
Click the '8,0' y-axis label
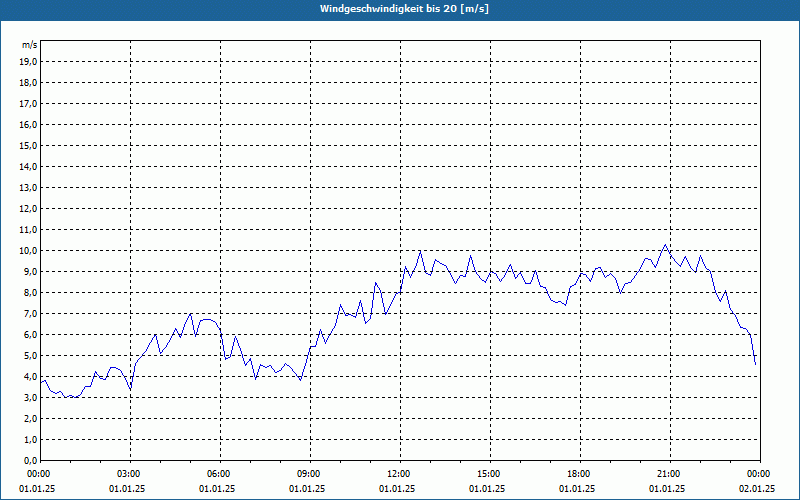(30, 292)
